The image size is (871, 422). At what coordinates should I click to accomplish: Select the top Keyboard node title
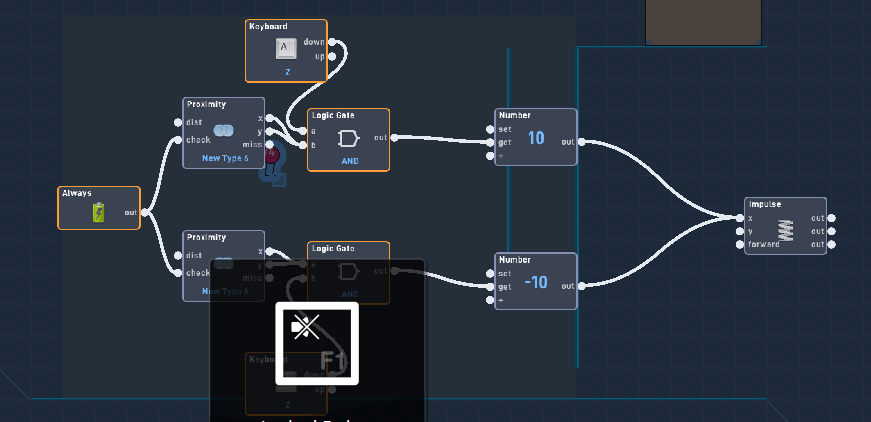[268, 27]
